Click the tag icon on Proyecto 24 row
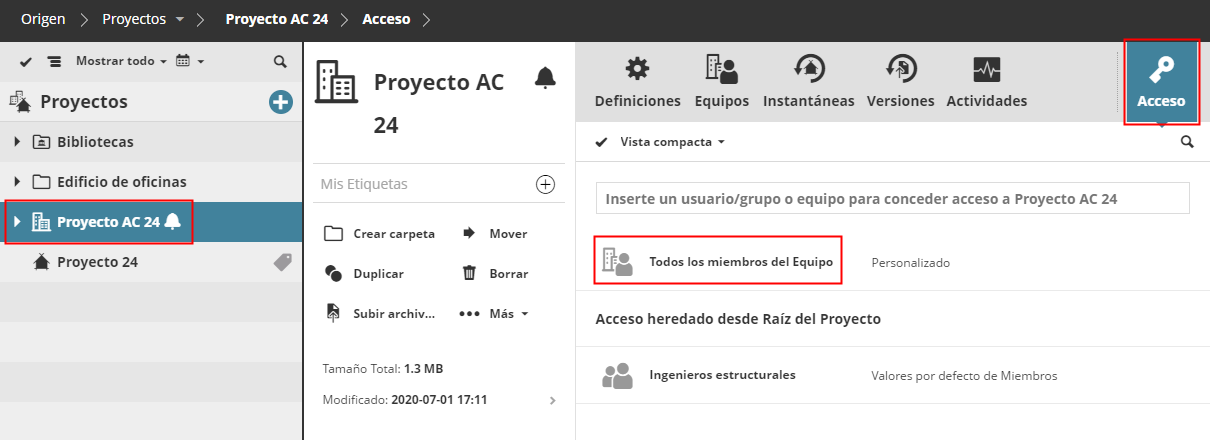Image resolution: width=1210 pixels, height=440 pixels. pos(283,262)
